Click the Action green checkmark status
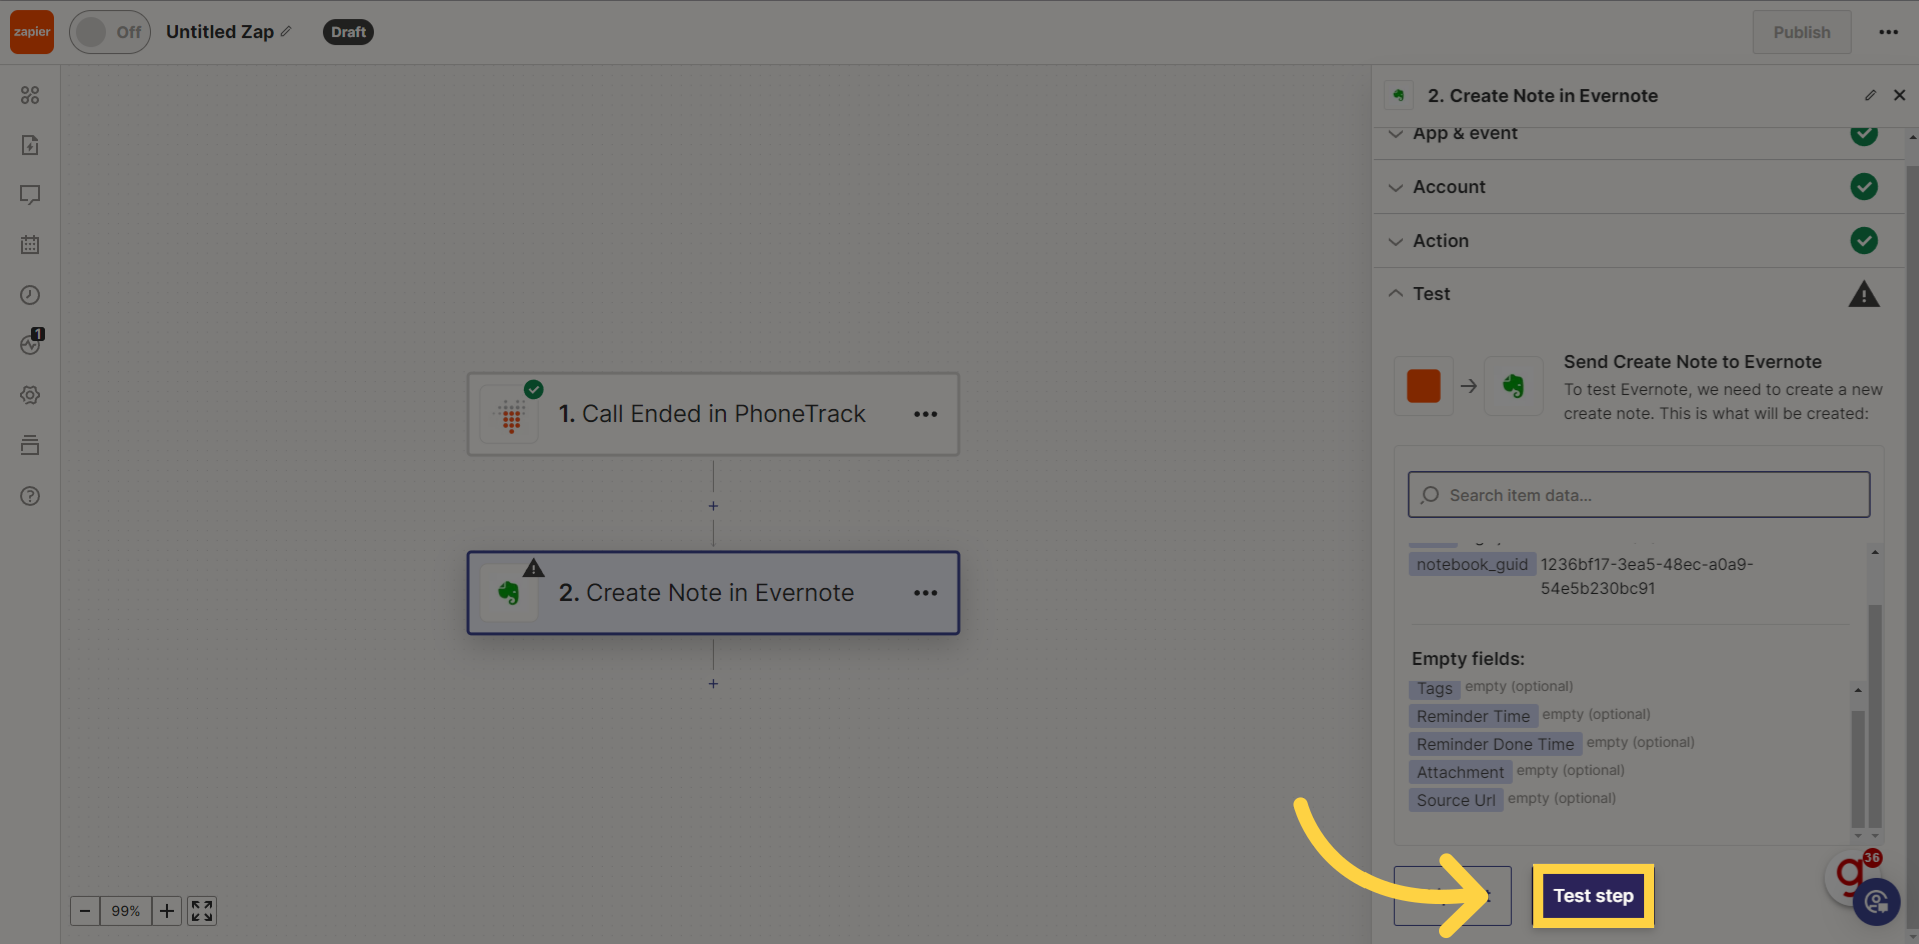 pyautogui.click(x=1864, y=241)
